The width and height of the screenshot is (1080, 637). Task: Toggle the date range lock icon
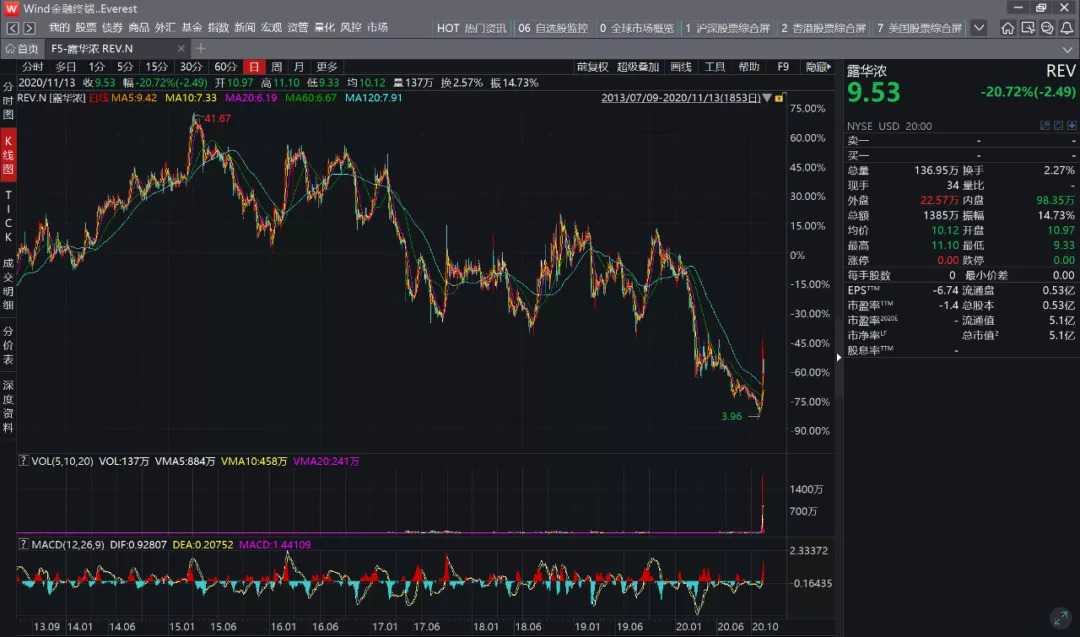pos(779,98)
